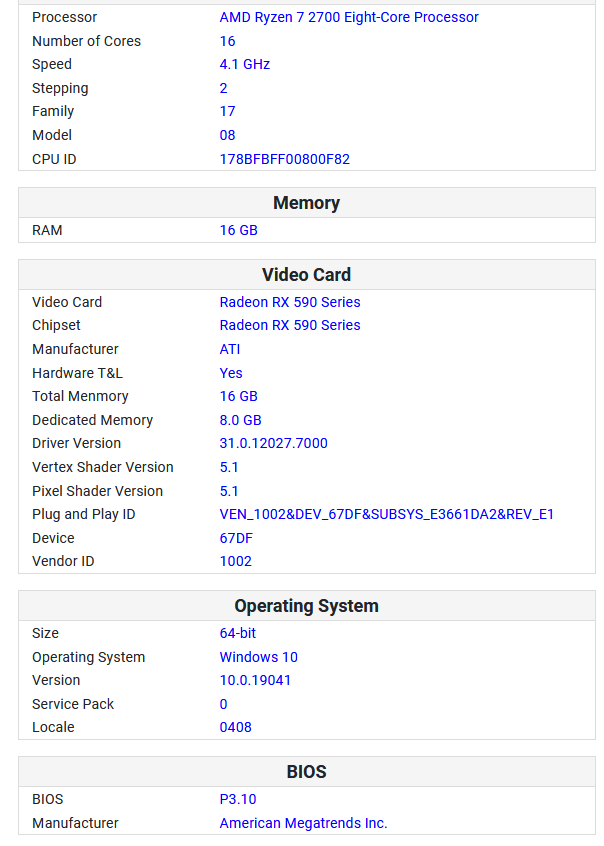Click the Family value '17'
The image size is (604, 846).
227,111
